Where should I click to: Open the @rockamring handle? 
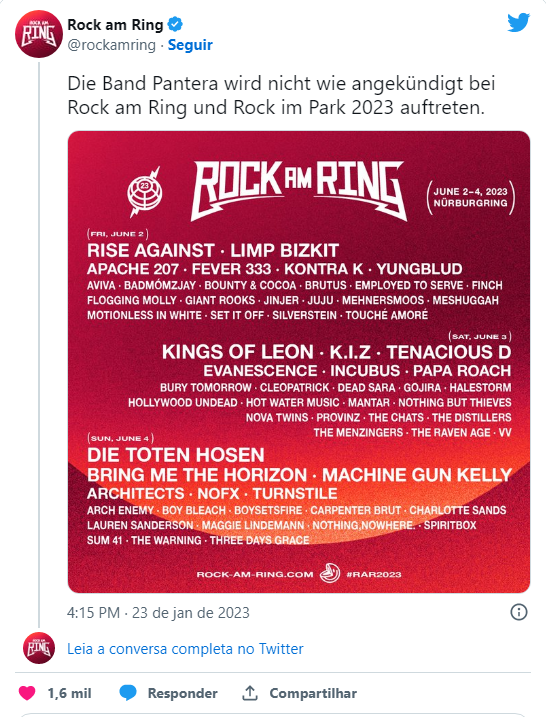pyautogui.click(x=112, y=45)
